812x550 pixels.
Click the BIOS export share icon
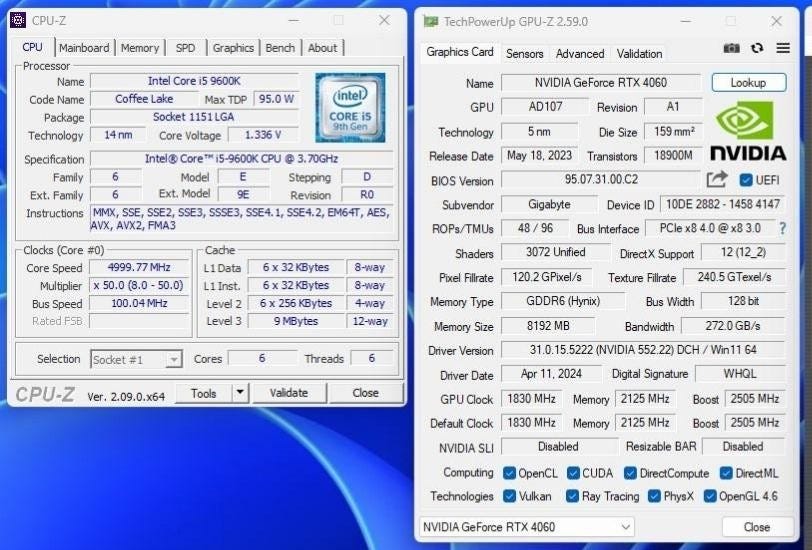click(x=717, y=180)
